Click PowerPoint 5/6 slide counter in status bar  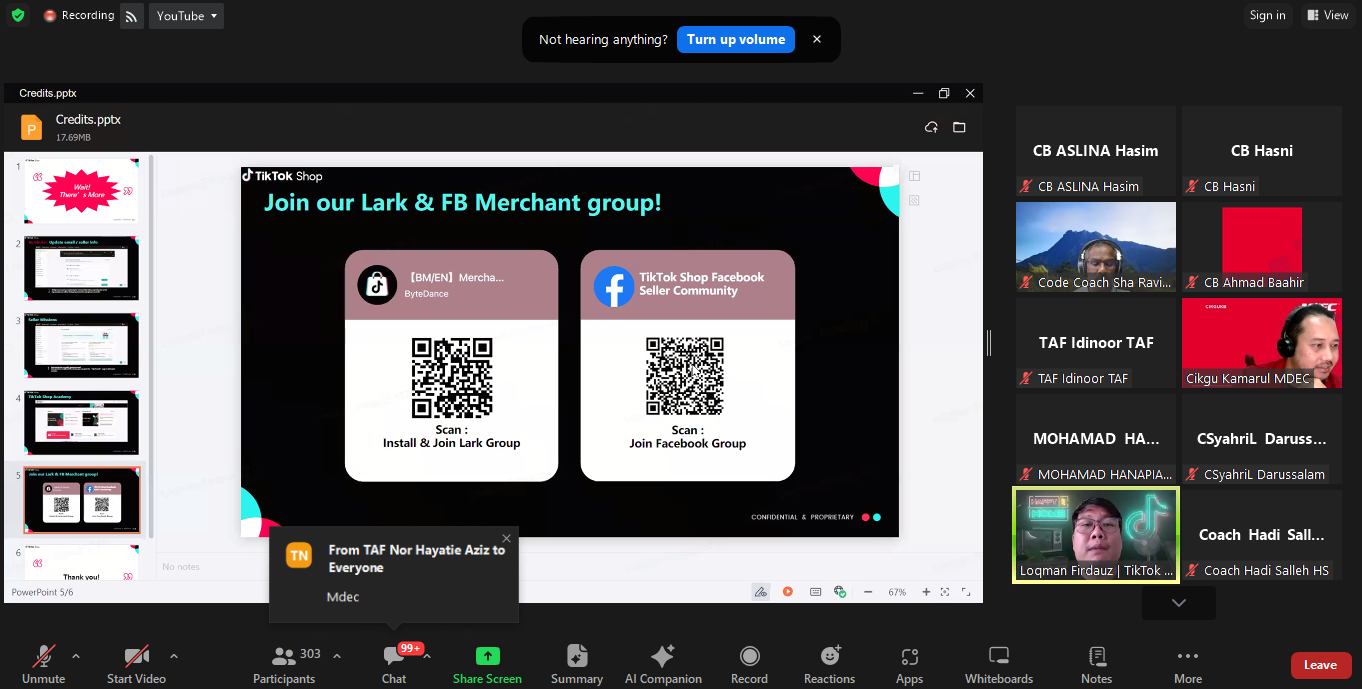click(x=42, y=592)
